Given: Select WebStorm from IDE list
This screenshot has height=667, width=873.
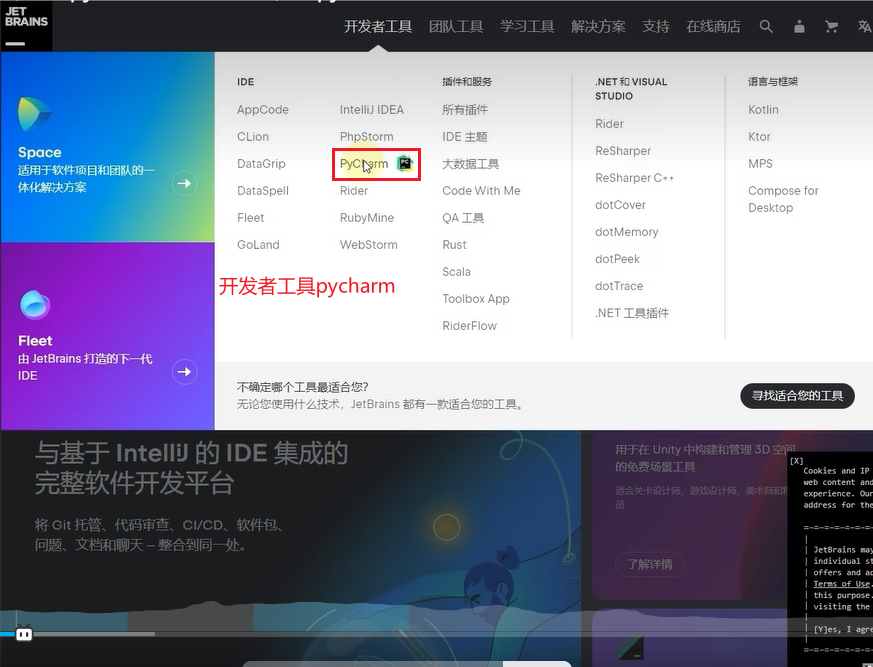Looking at the screenshot, I should coord(369,244).
